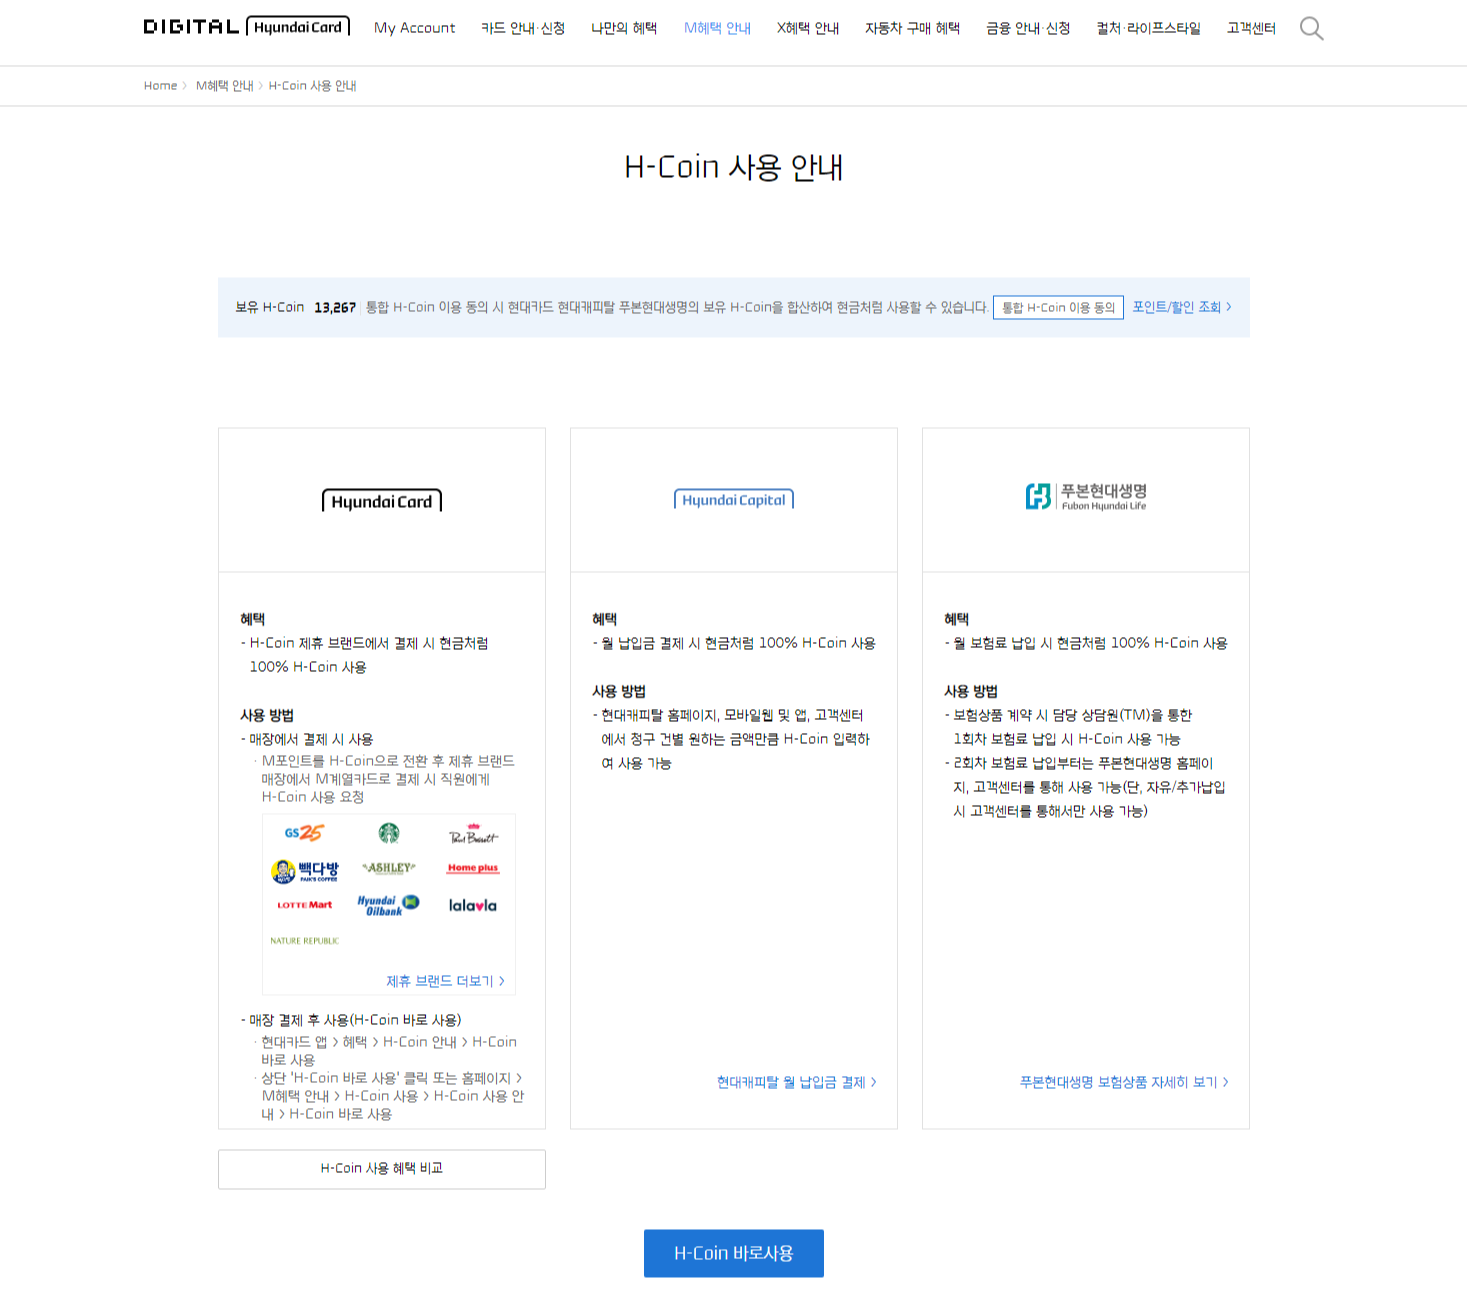Click the 통합 H-Coin 이용 동의 button

pyautogui.click(x=1058, y=307)
